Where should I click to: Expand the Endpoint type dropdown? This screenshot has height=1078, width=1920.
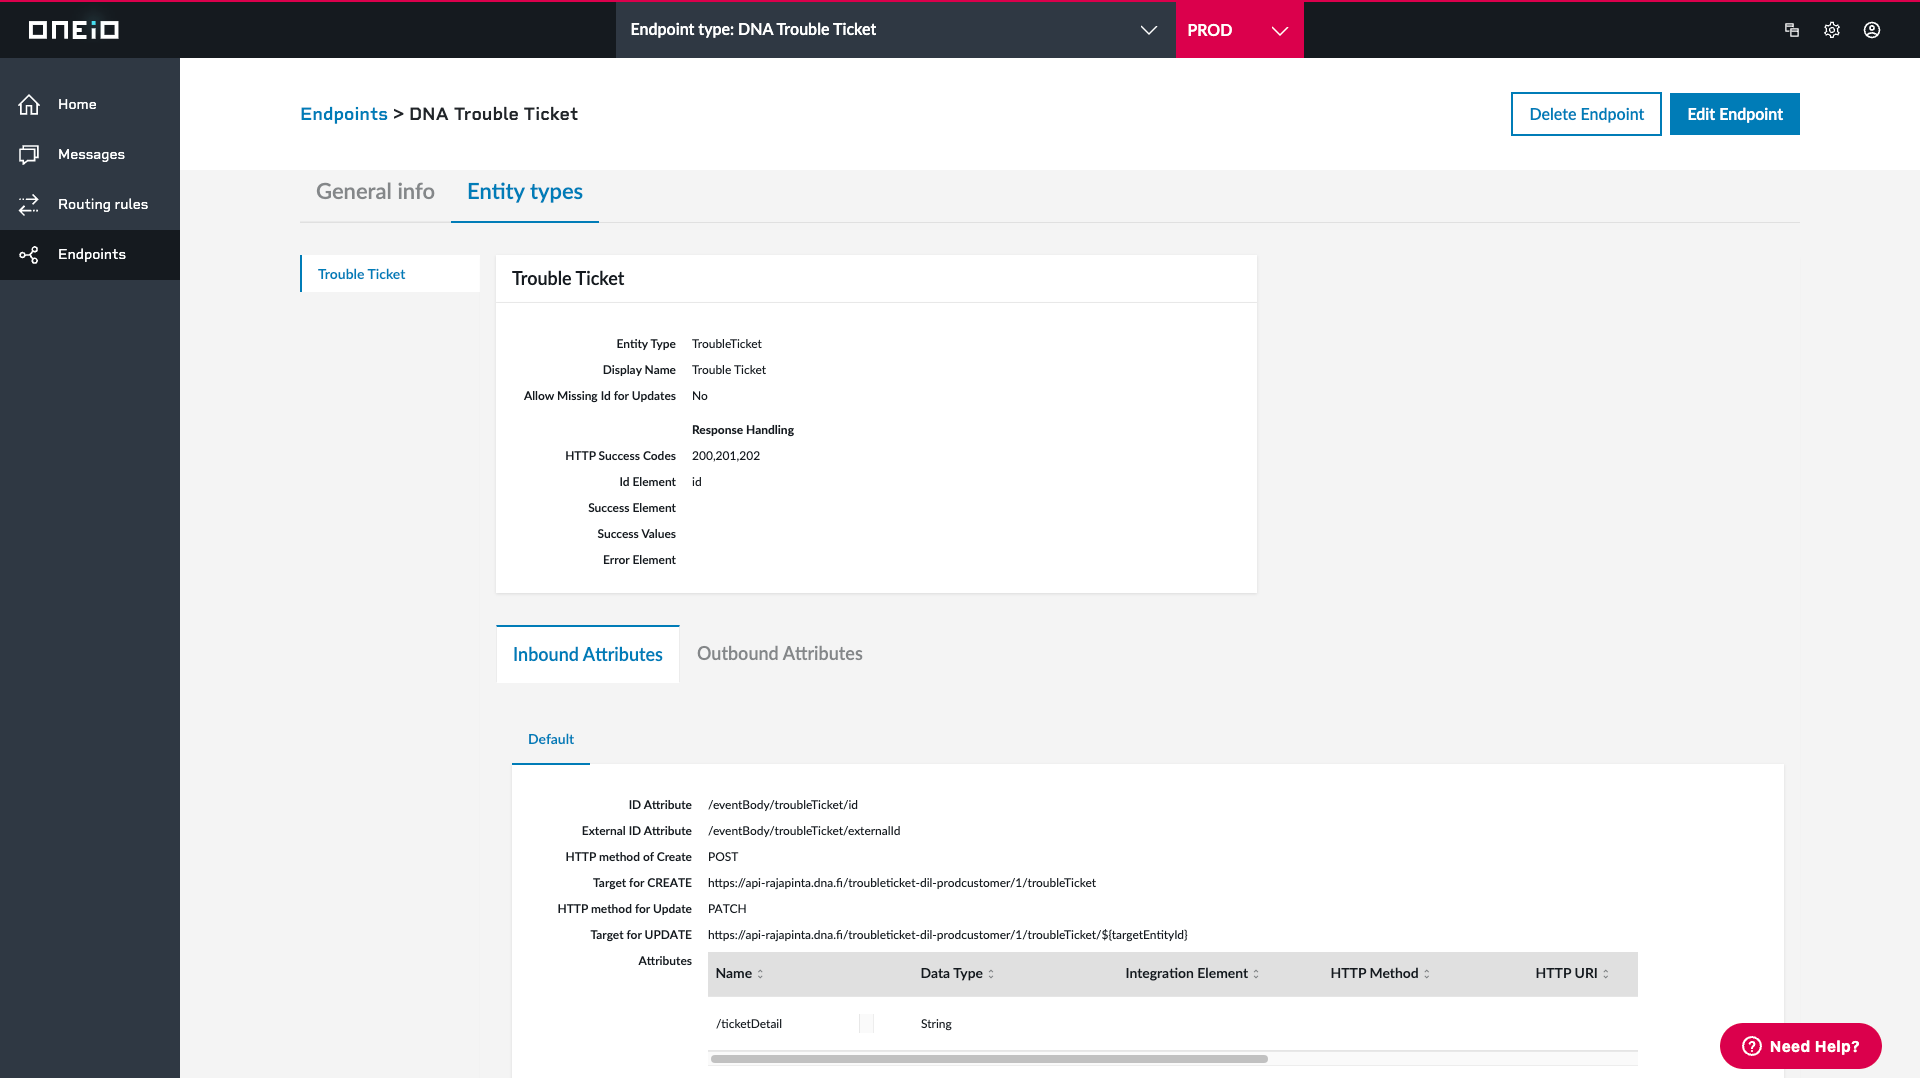895,30
